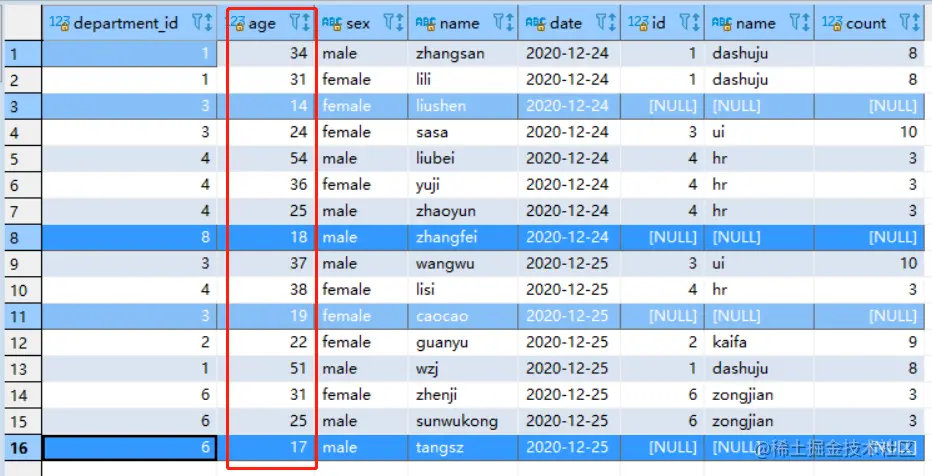Click the sort arrows on id column
The height and width of the screenshot is (476, 932).
(695, 23)
